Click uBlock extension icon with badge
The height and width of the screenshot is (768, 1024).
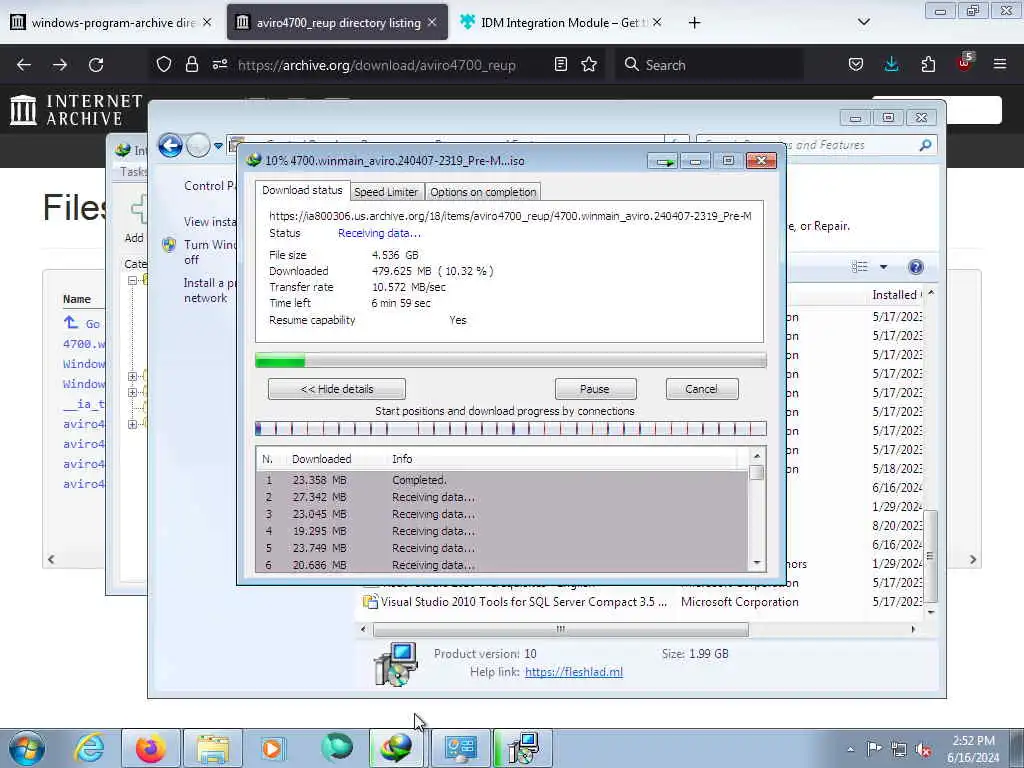click(964, 63)
